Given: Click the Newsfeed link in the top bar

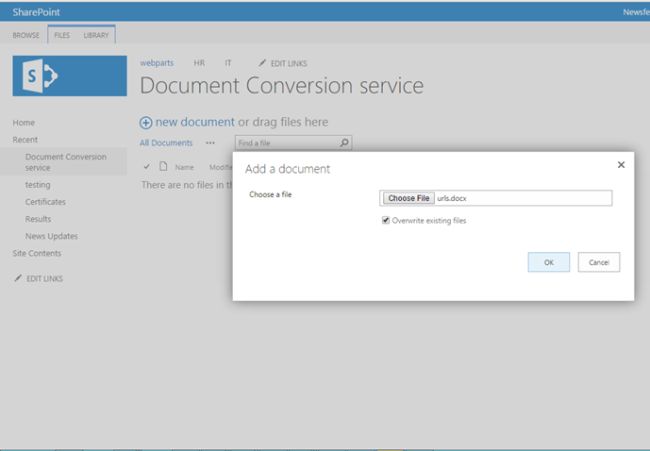Looking at the screenshot, I should (636, 12).
